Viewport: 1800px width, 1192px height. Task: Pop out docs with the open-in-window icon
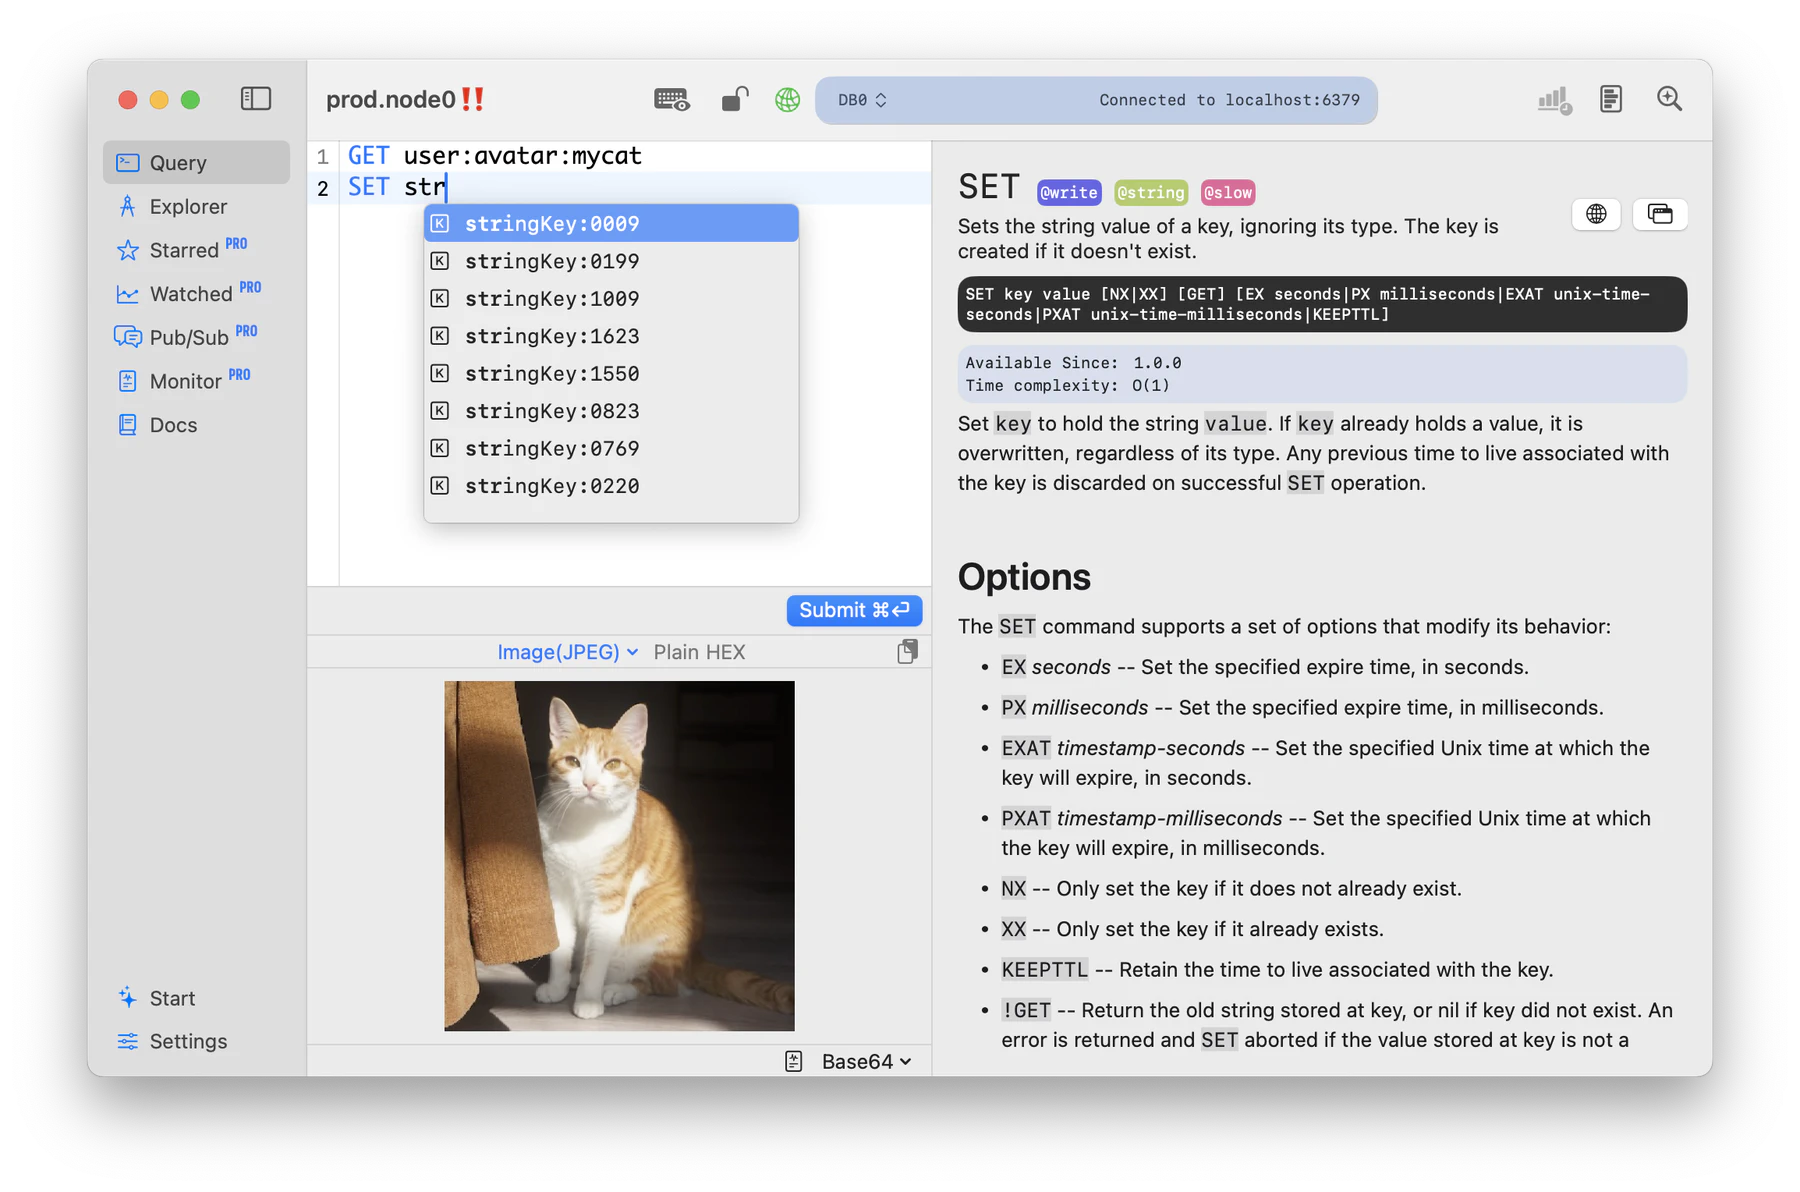coord(1660,214)
